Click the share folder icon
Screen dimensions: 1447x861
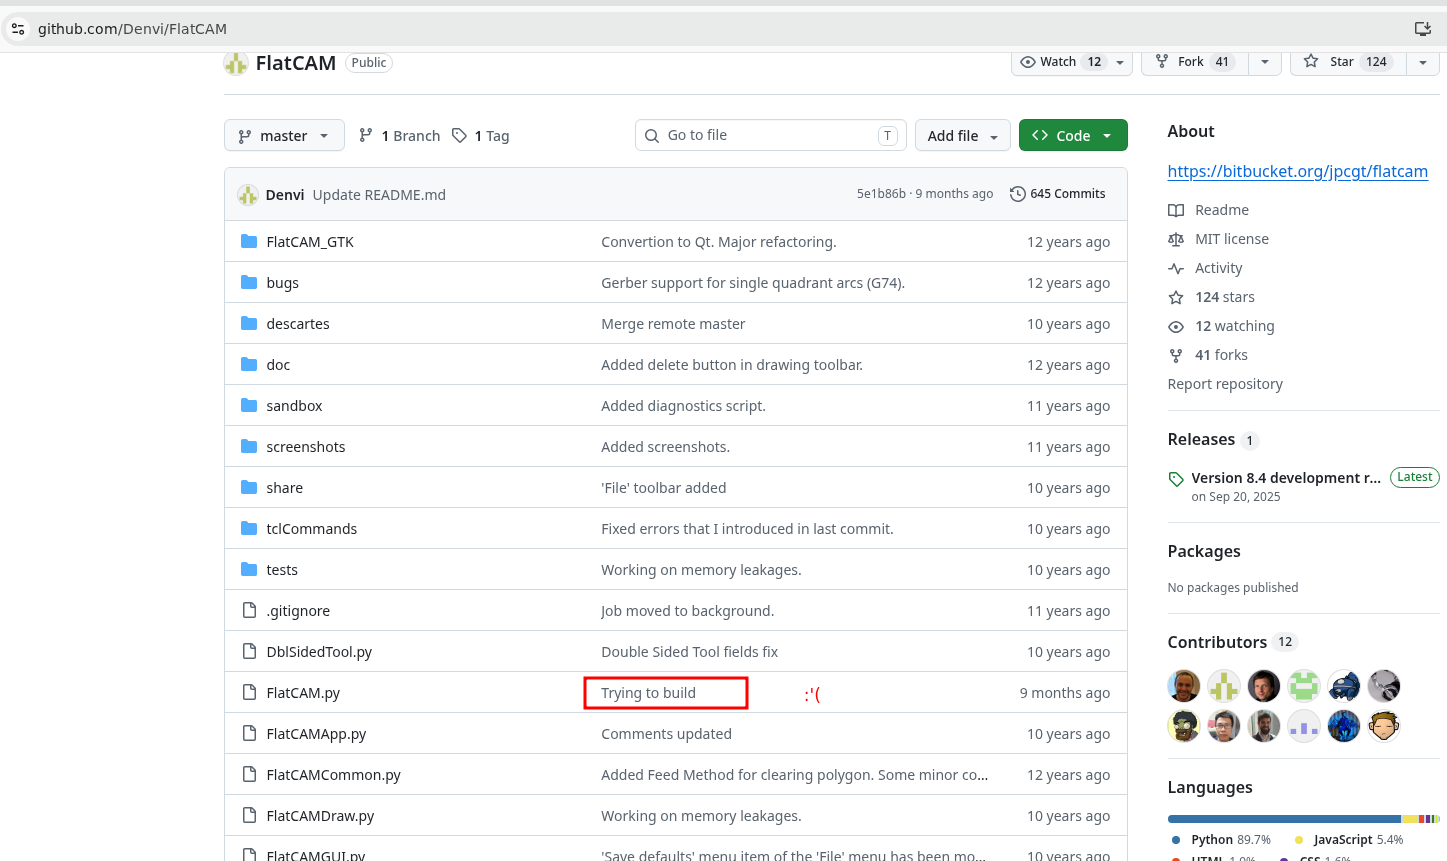click(x=249, y=487)
